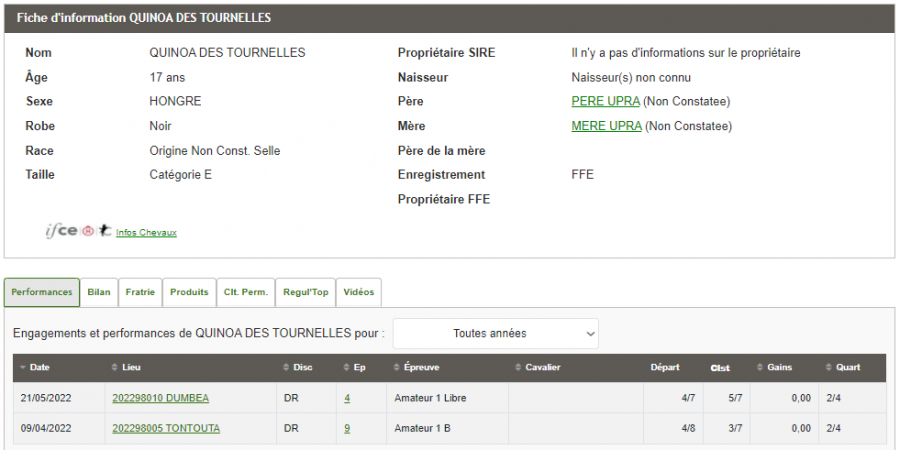The image size is (900, 450).
Task: Open competition 202298010 DUMBEA link
Action: click(x=161, y=398)
